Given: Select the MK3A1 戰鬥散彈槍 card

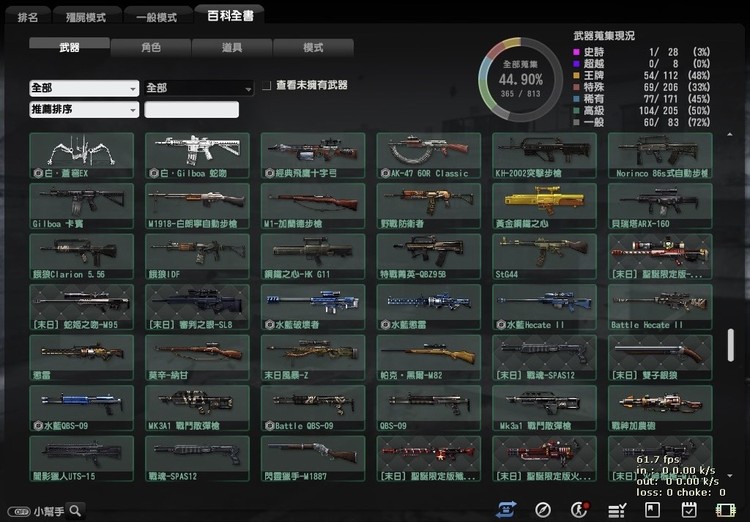Looking at the screenshot, I should point(197,408).
